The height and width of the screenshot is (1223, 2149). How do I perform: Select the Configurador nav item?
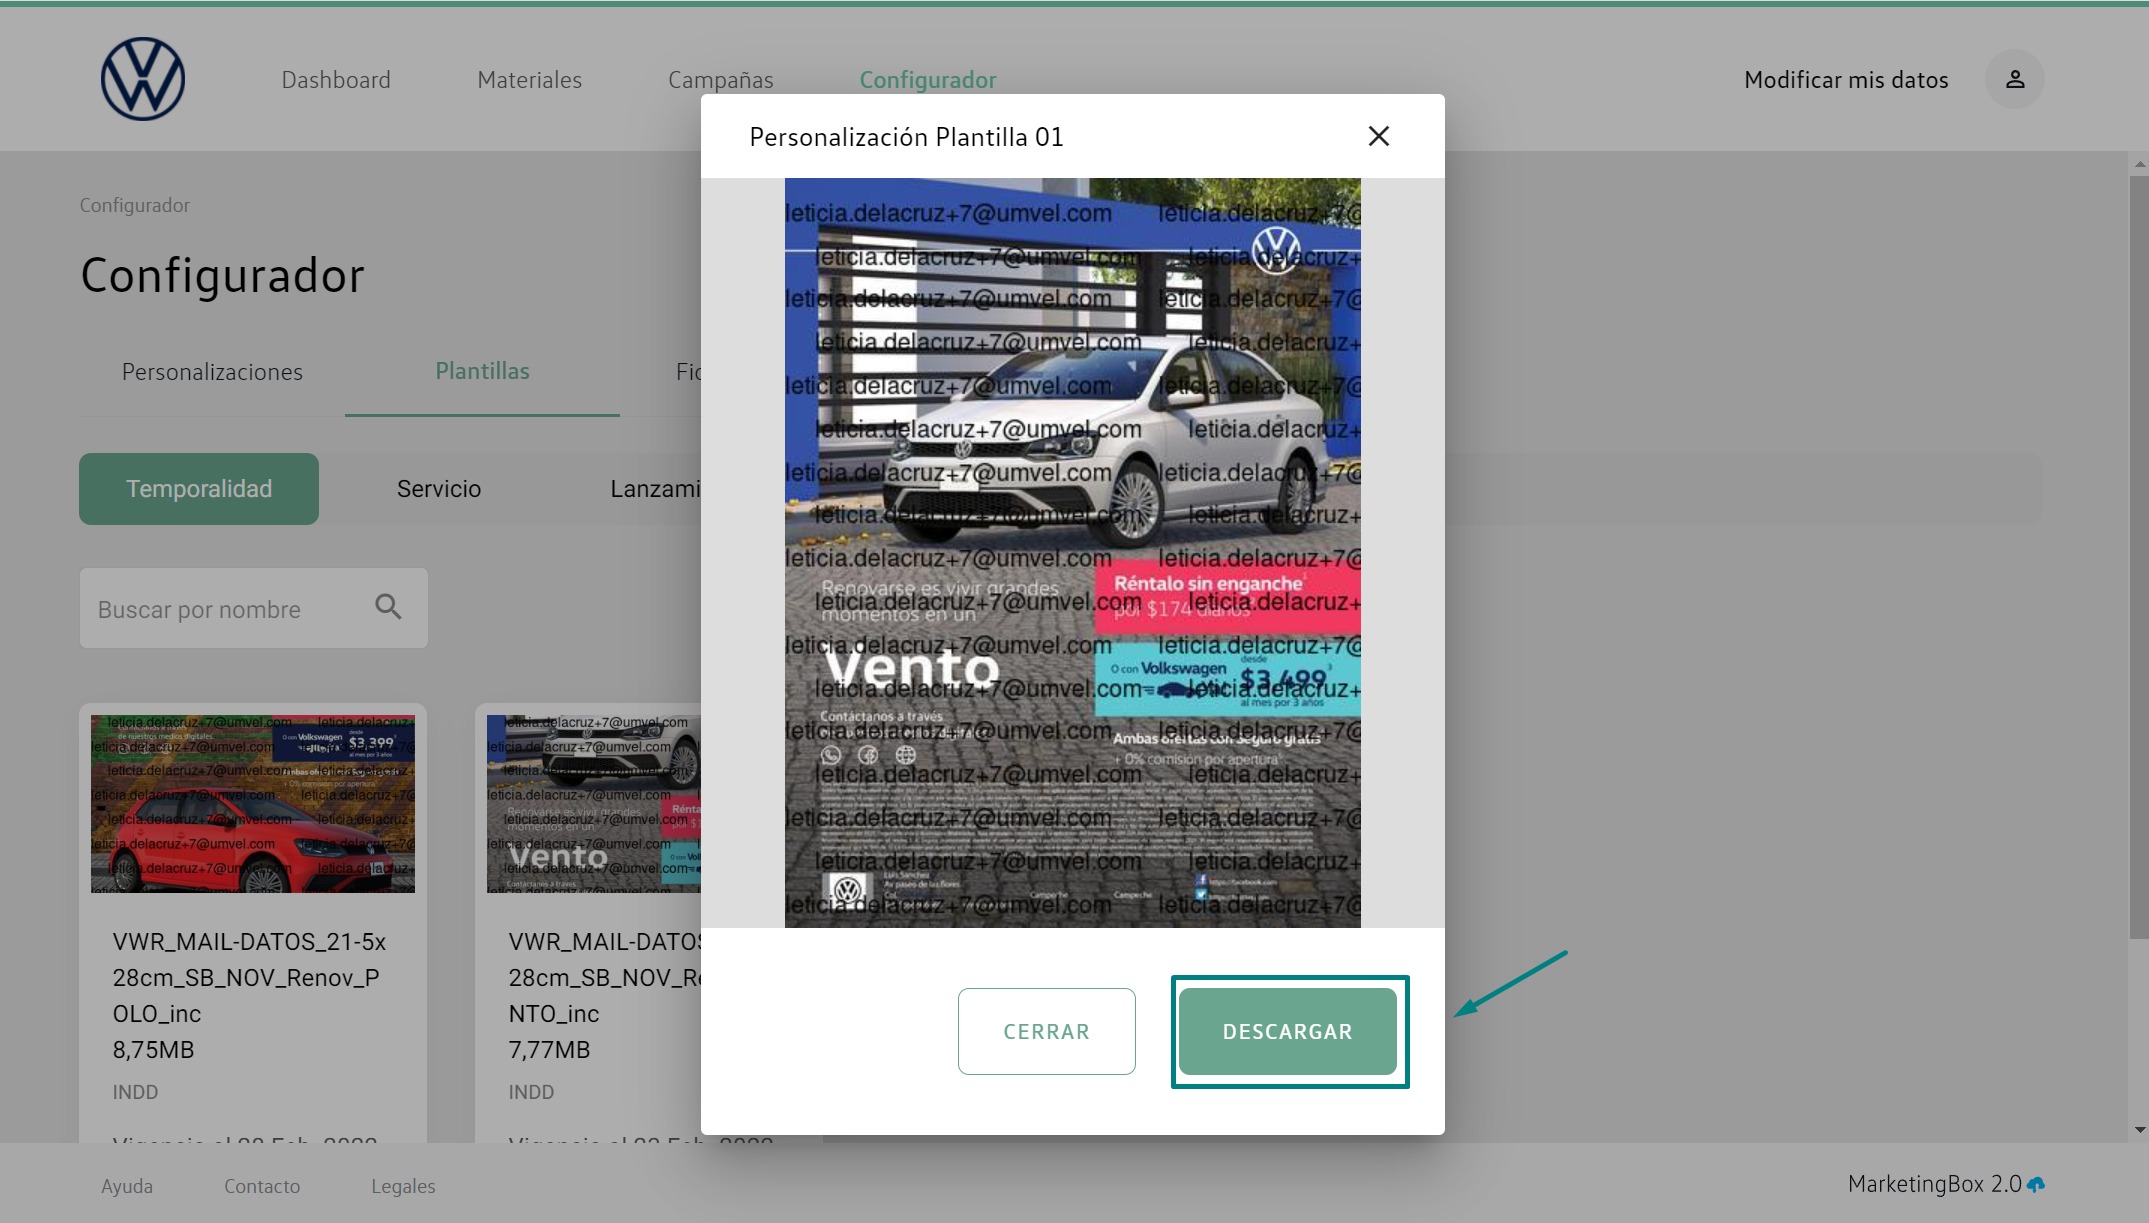pyautogui.click(x=927, y=80)
